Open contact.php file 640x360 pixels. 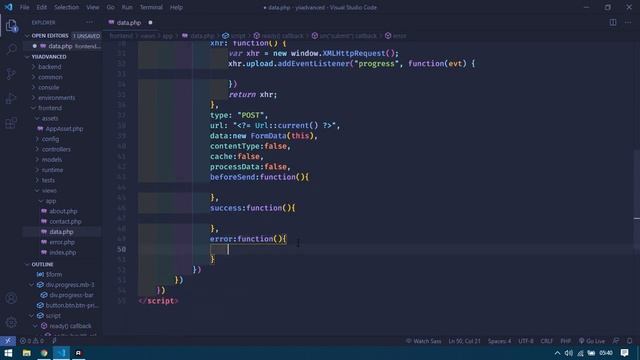(x=65, y=221)
